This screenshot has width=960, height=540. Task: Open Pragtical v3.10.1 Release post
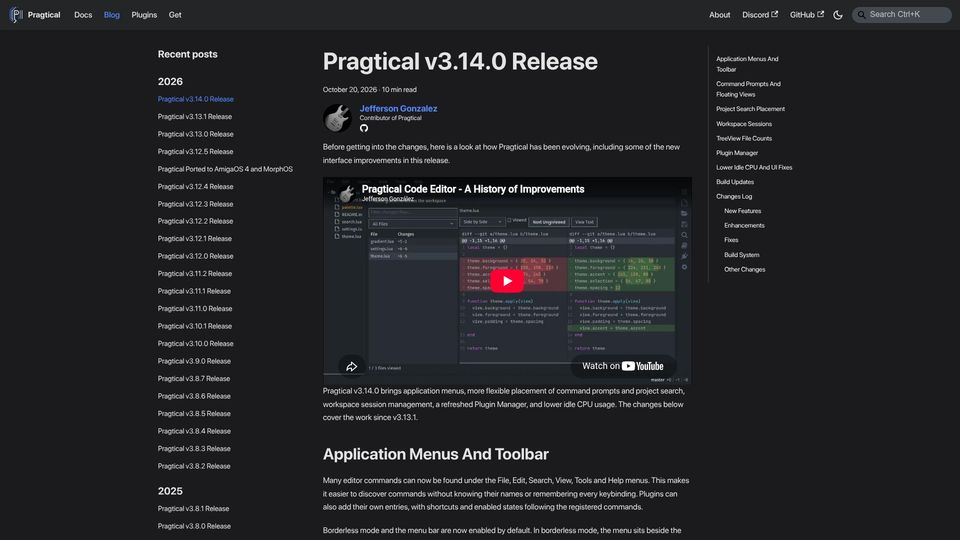point(195,326)
